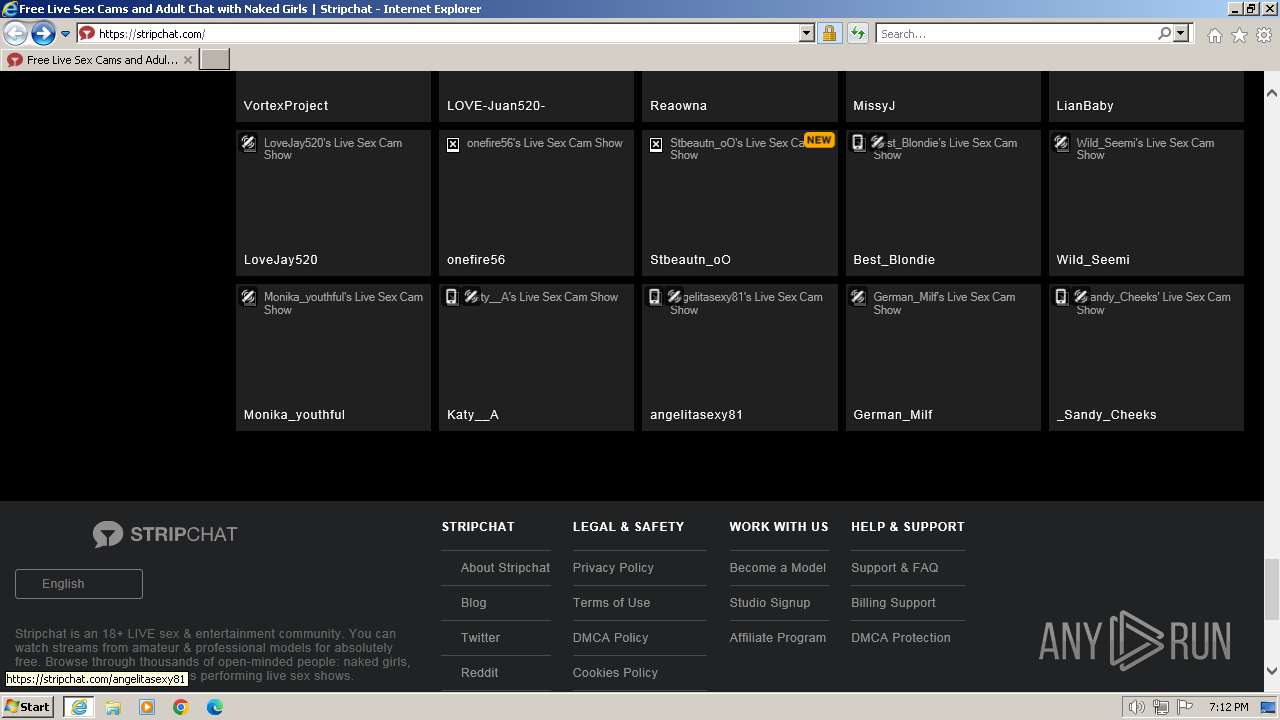
Task: Open the Chrome taskbar icon
Action: click(x=181, y=707)
